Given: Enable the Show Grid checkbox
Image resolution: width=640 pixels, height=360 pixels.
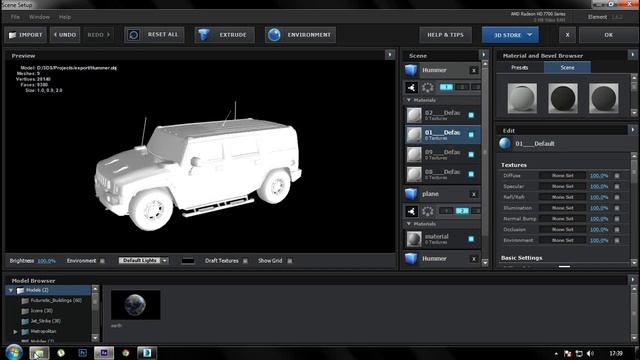Looking at the screenshot, I should click(289, 261).
